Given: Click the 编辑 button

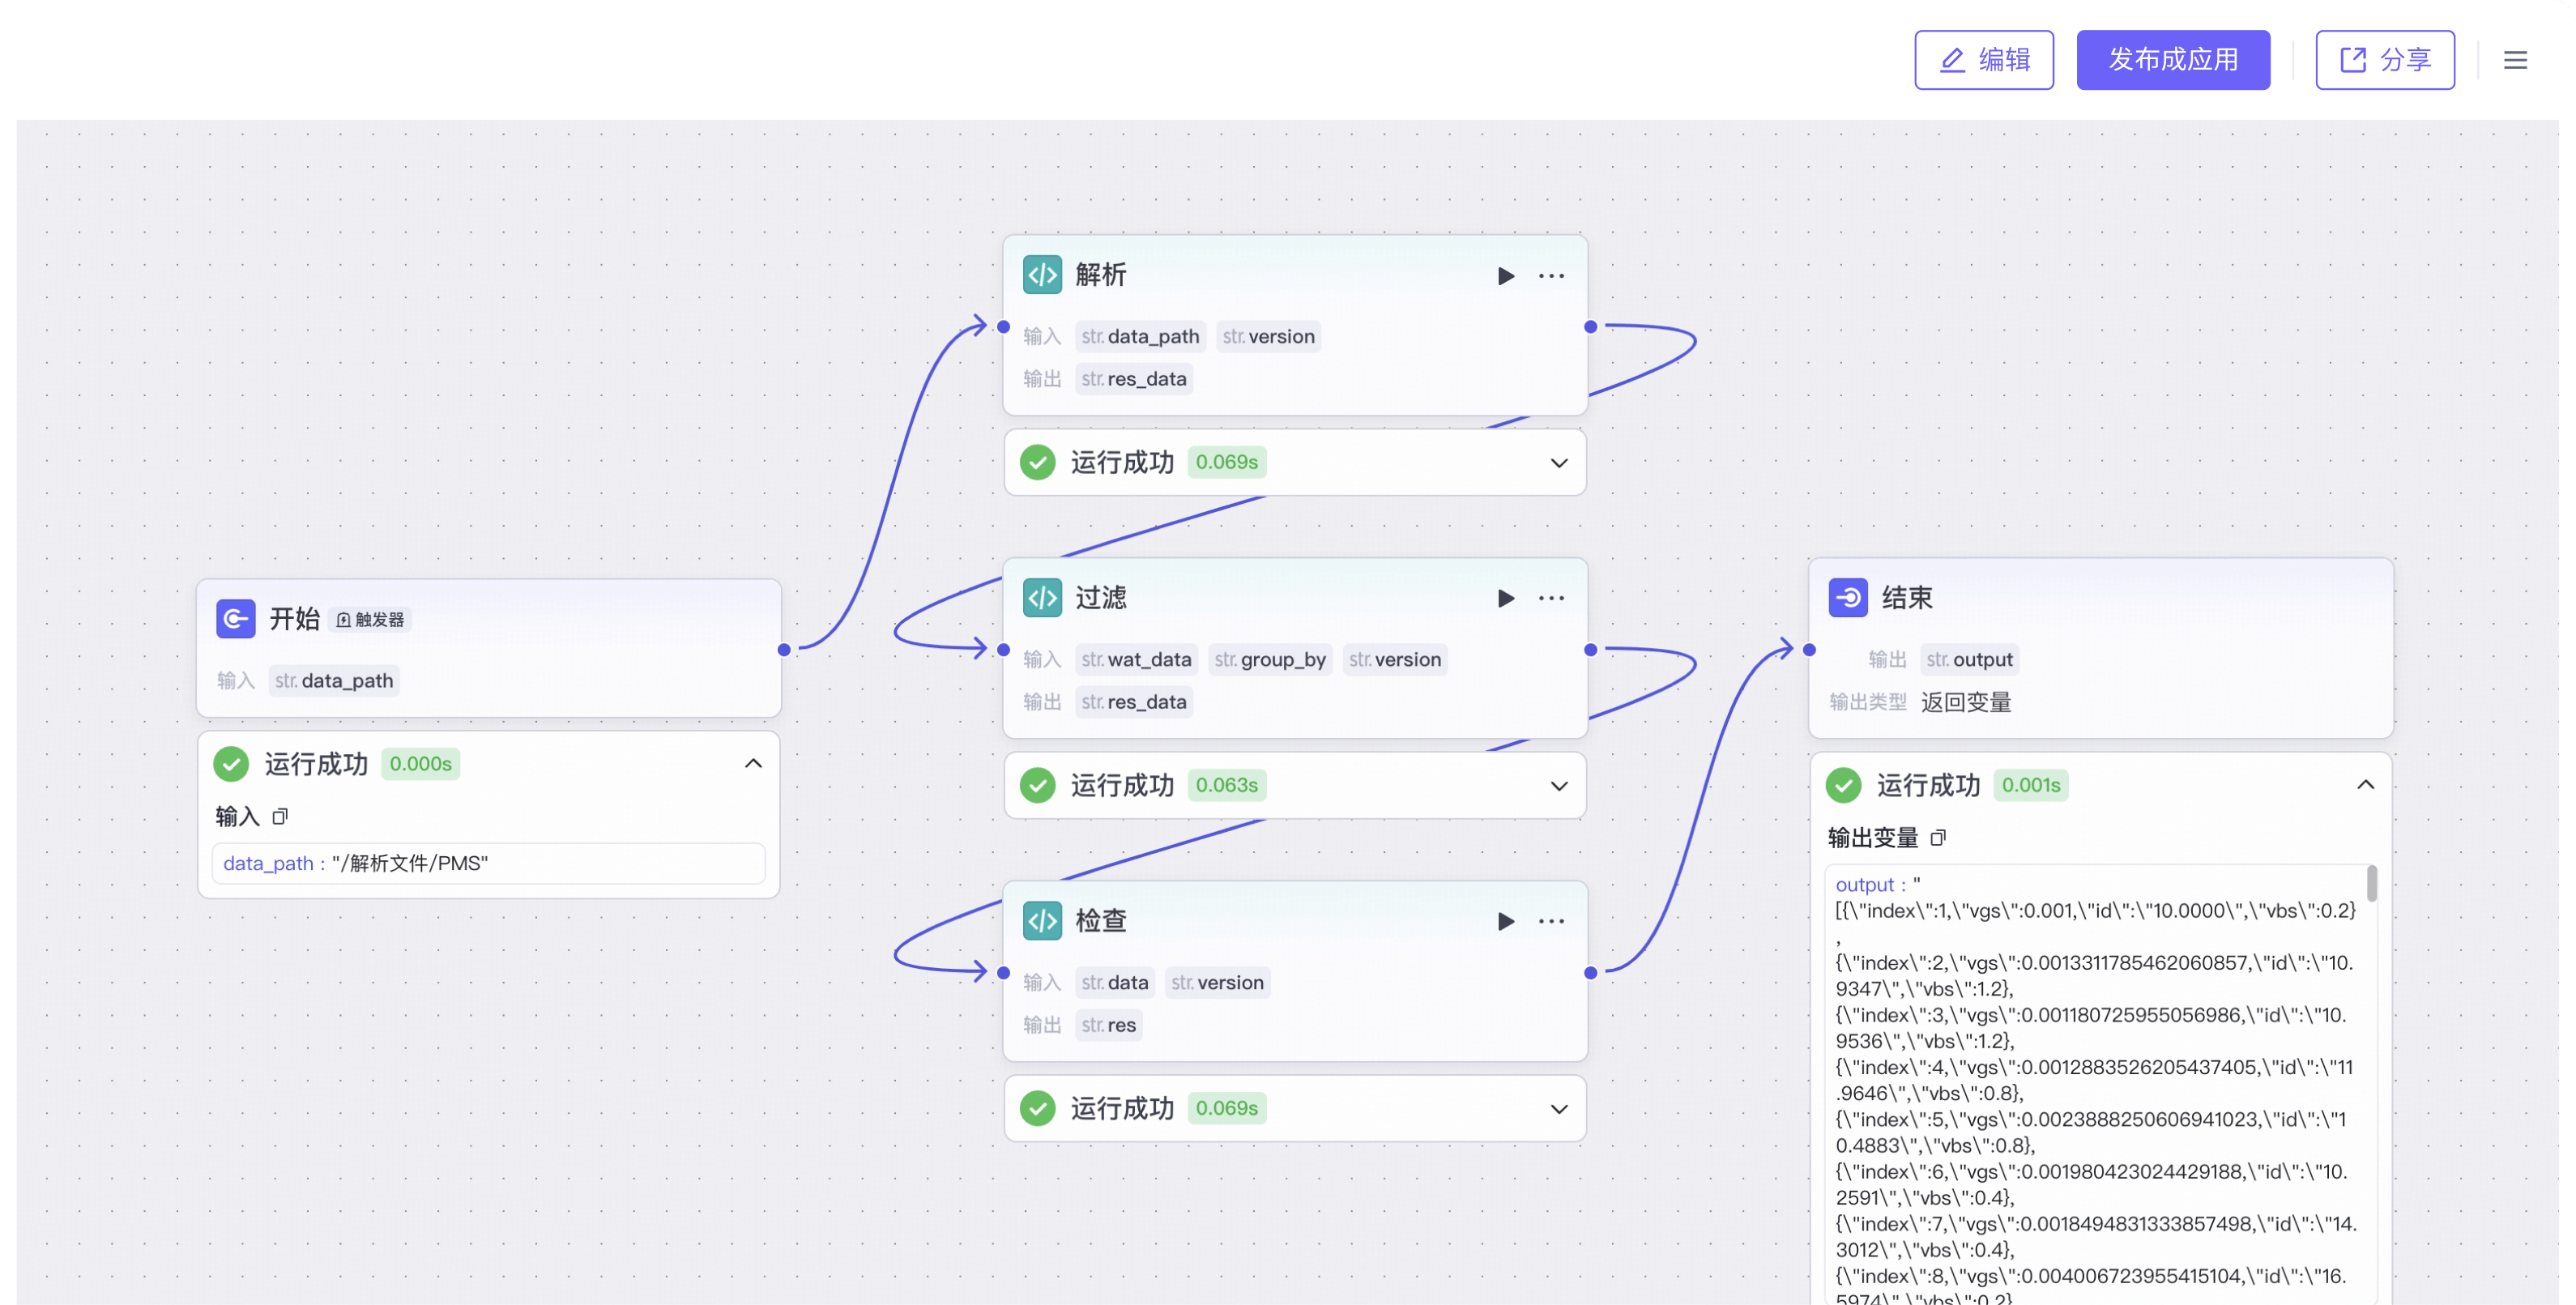Looking at the screenshot, I should pyautogui.click(x=1983, y=61).
